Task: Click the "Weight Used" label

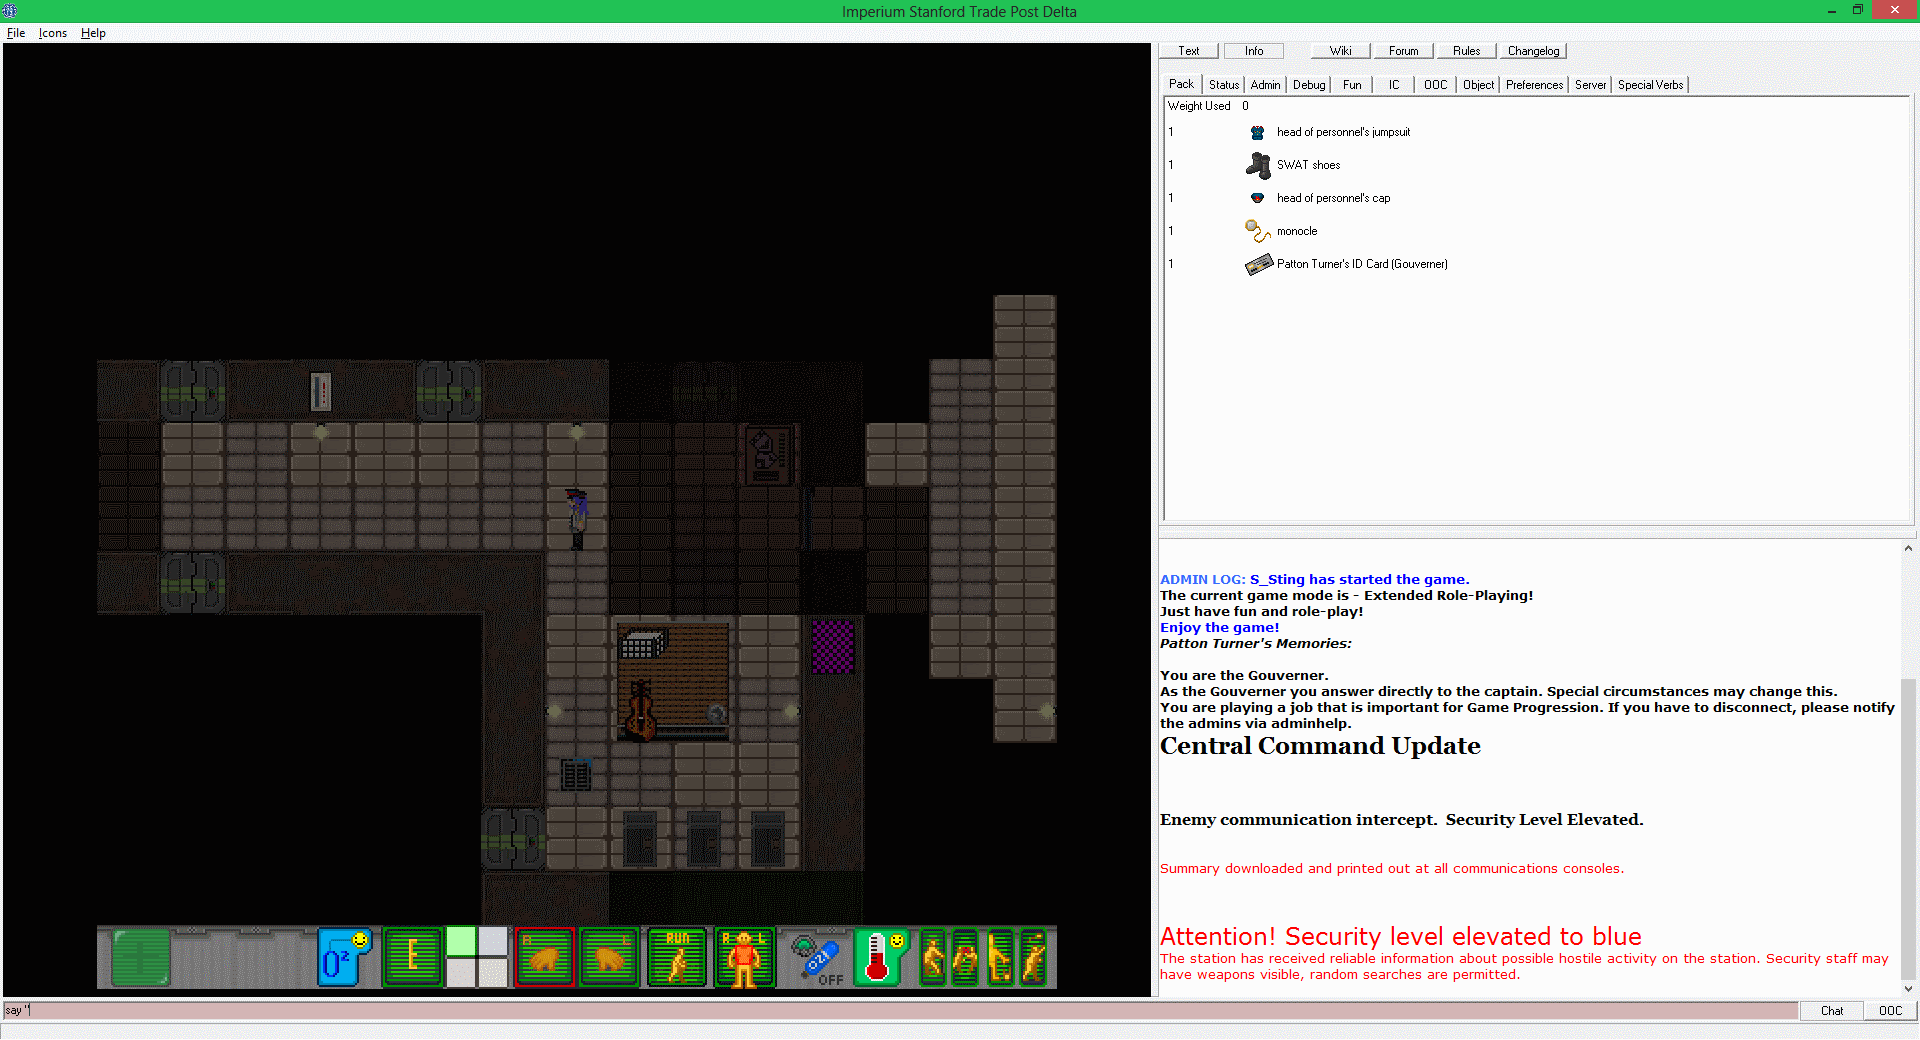Action: (1199, 106)
